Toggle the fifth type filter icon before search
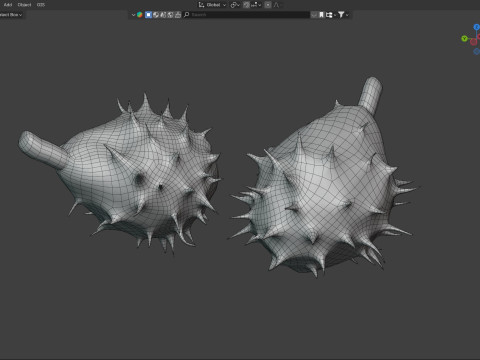Viewport: 480px width, 360px height. click(x=178, y=15)
